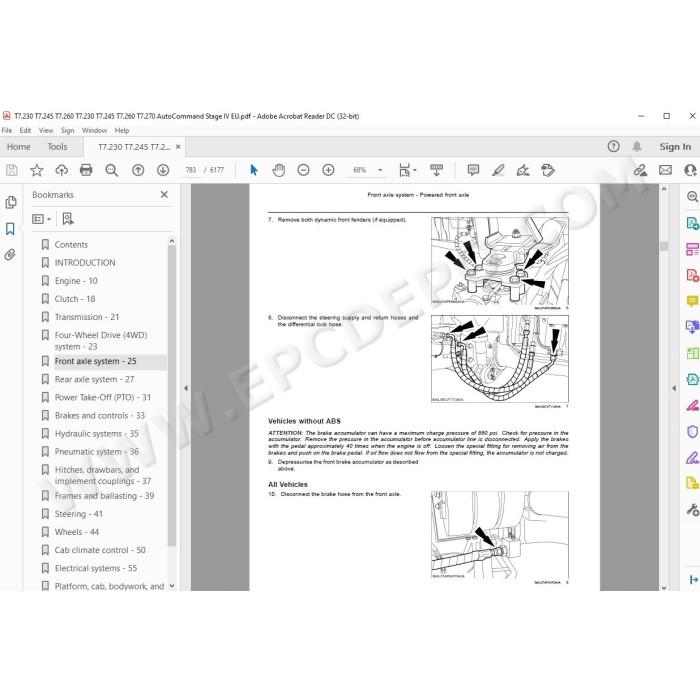Jump to Rear axle system - 27
This screenshot has height=700, width=700.
click(x=94, y=379)
